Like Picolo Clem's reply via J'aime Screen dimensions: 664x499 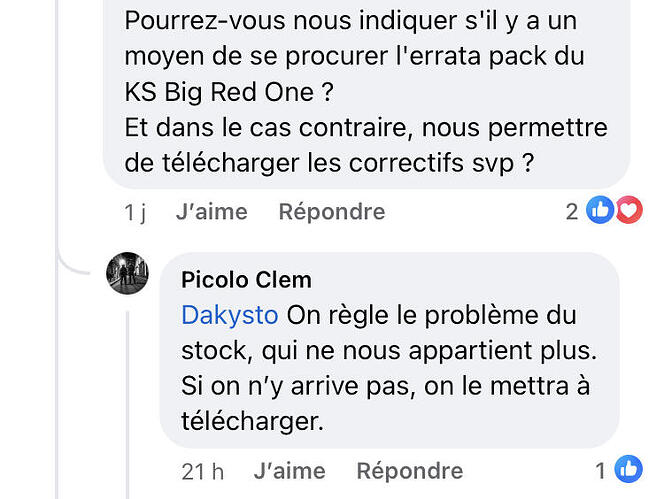[290, 471]
